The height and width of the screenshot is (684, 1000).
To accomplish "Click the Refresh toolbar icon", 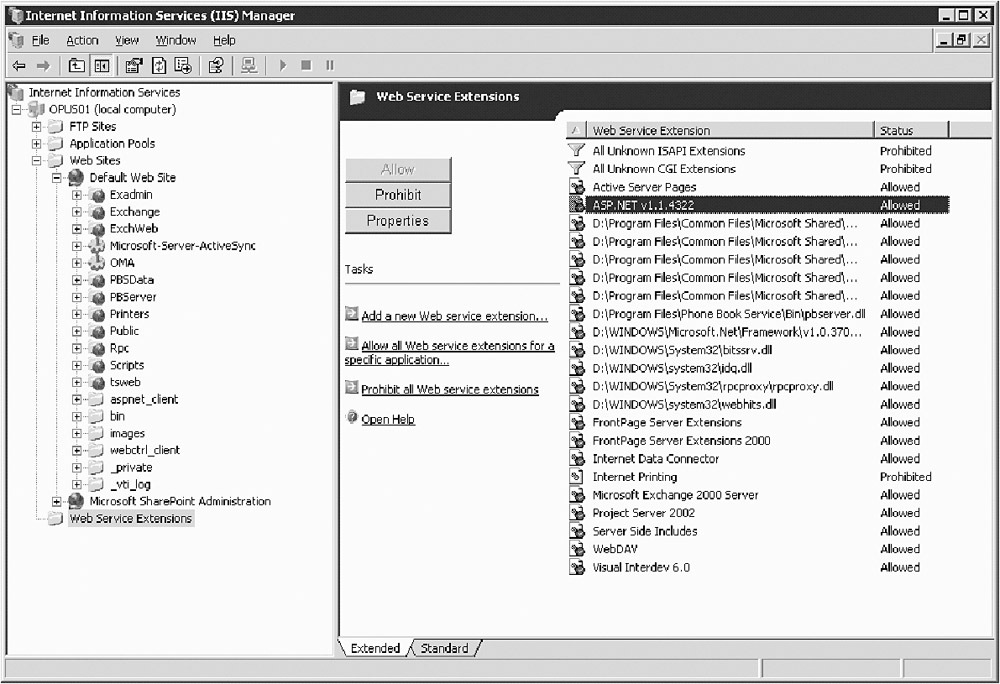I will click(x=158, y=65).
